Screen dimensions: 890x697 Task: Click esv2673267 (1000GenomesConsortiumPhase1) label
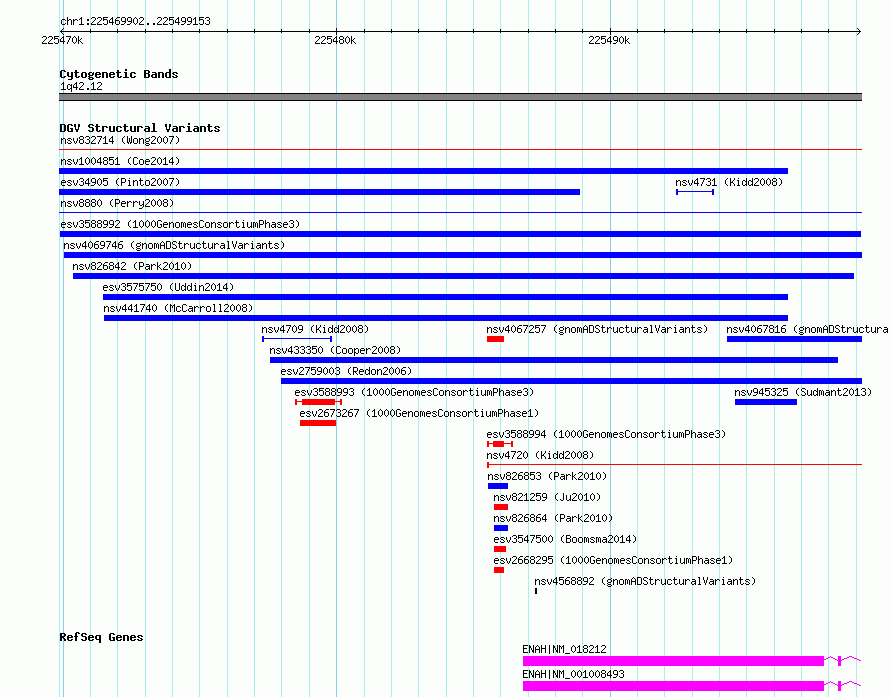click(419, 413)
